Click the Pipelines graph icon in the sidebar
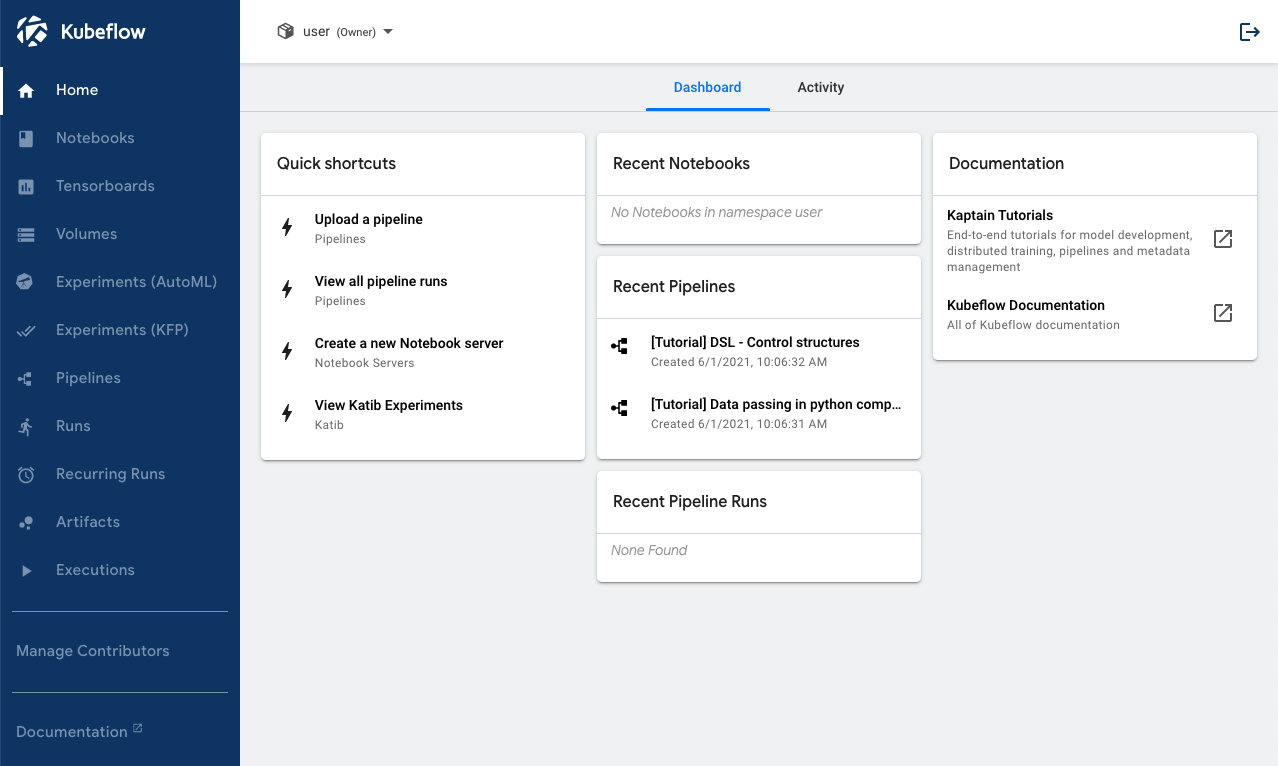This screenshot has width=1278, height=766. pos(26,378)
